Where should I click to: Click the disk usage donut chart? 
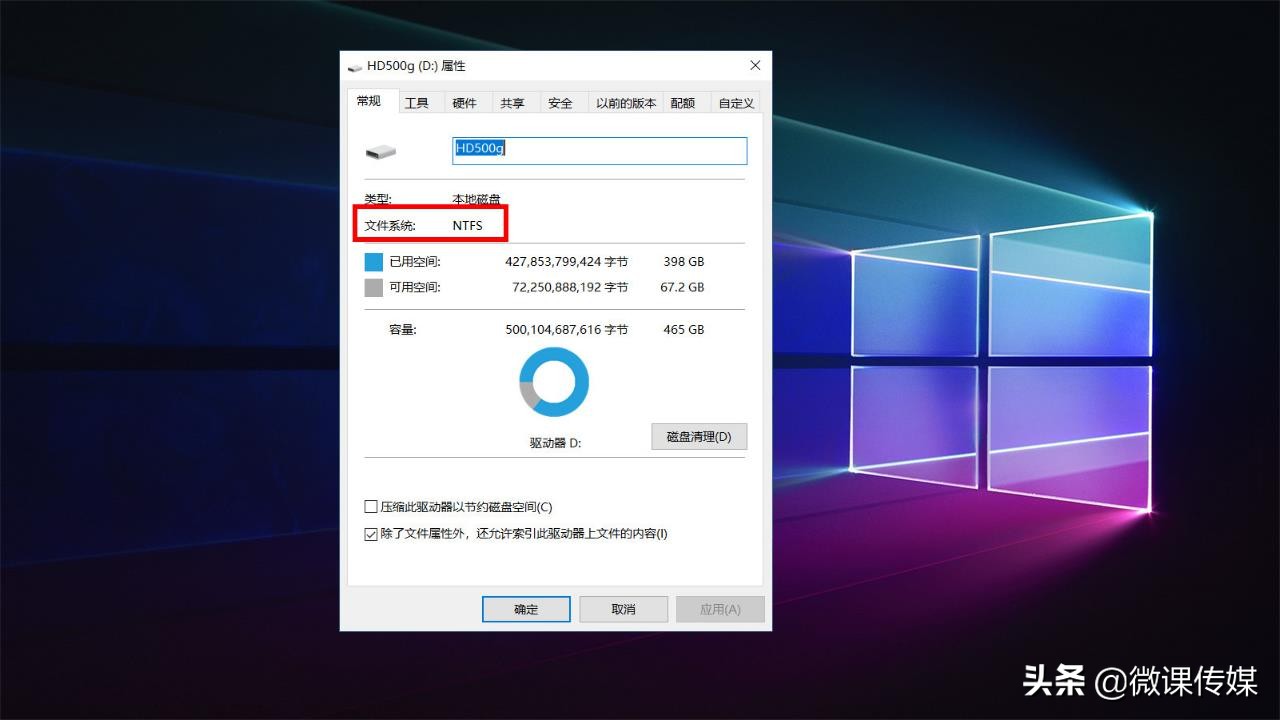pos(554,382)
